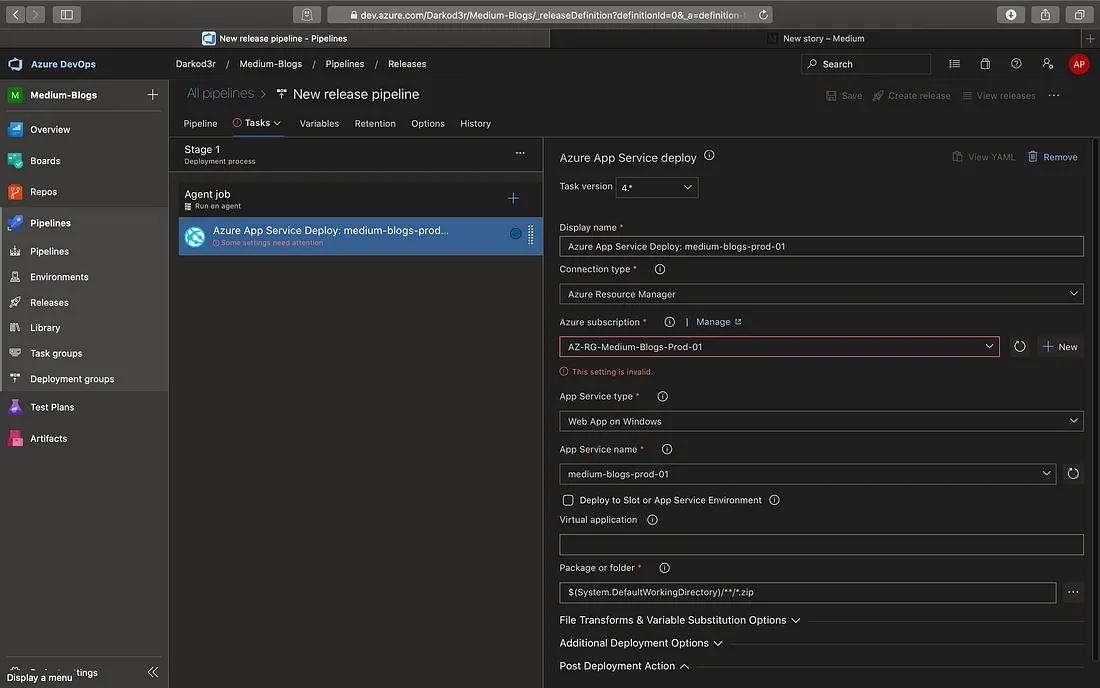Viewport: 1100px width, 688px height.
Task: Reload page from address bar icon
Action: tap(763, 14)
